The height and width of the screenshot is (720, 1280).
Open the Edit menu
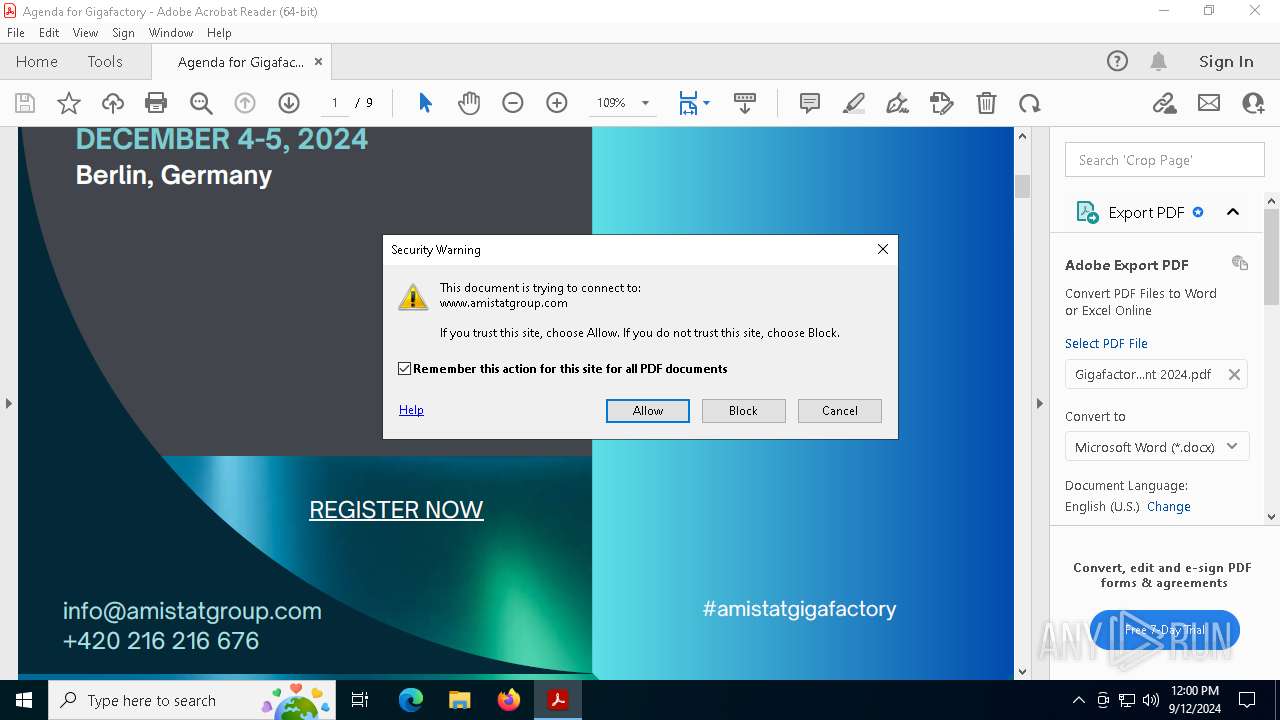tap(49, 33)
